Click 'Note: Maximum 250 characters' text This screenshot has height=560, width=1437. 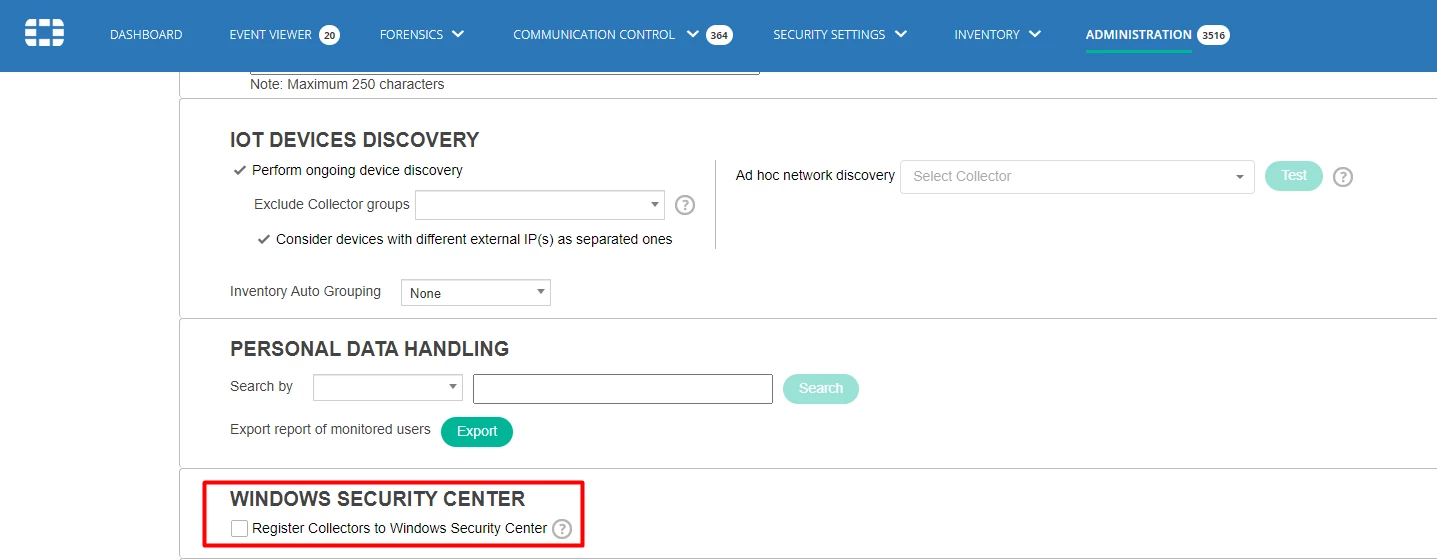tap(347, 85)
